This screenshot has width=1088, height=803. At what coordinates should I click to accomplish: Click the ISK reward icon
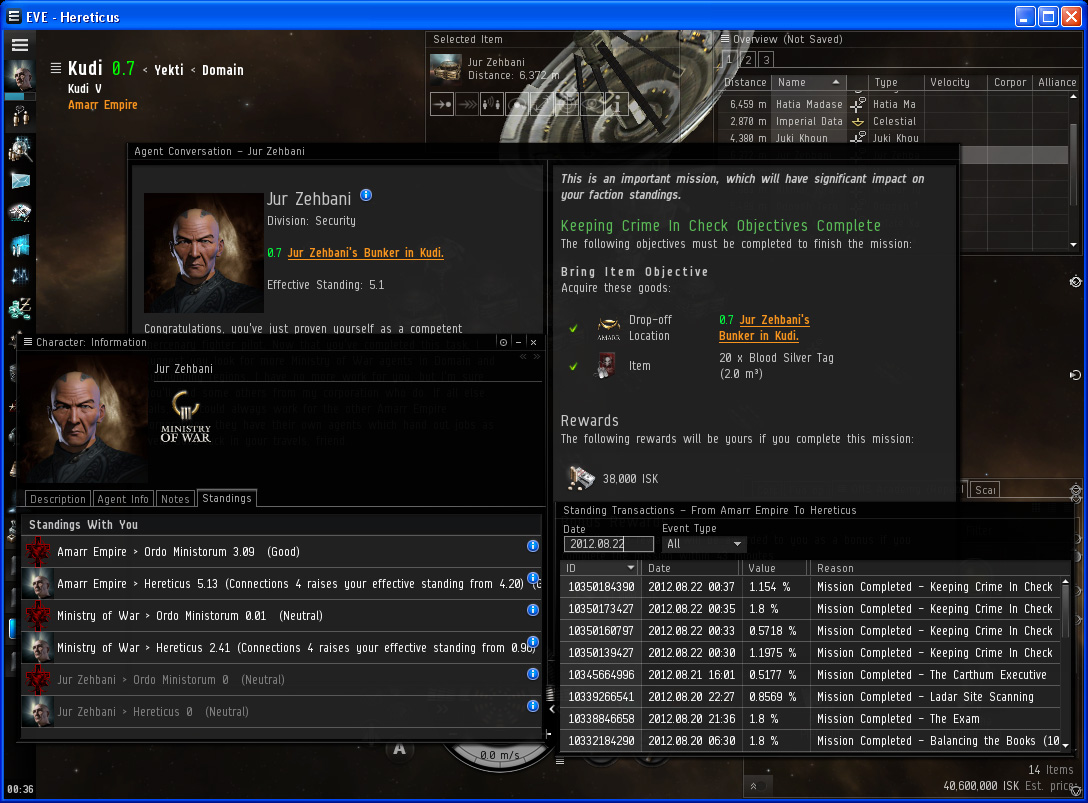coord(581,477)
